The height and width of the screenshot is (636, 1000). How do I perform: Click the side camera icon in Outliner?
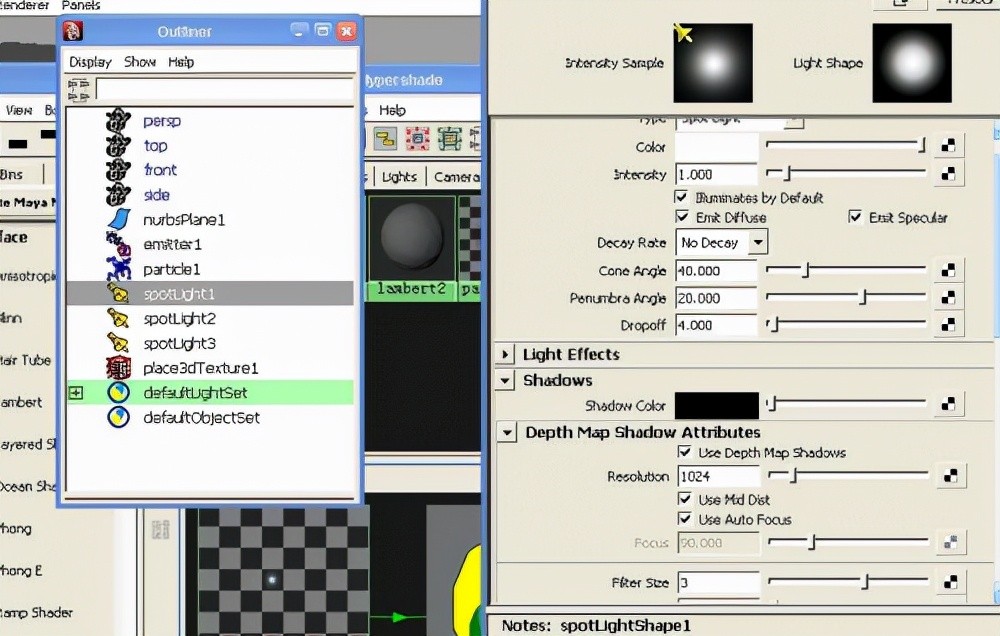click(x=118, y=195)
